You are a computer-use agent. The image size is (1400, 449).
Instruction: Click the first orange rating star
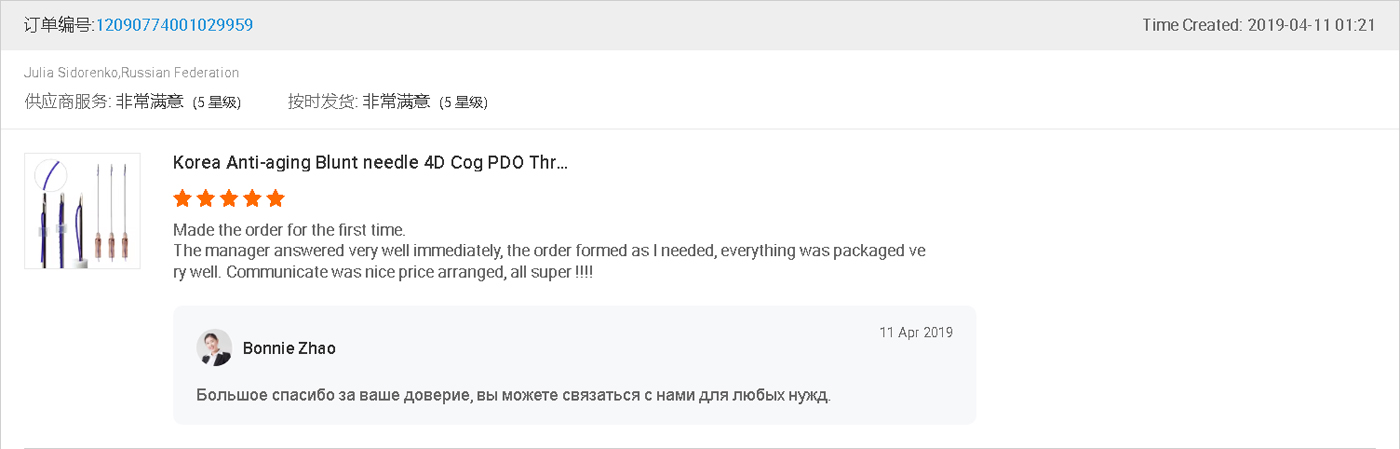pos(182,198)
